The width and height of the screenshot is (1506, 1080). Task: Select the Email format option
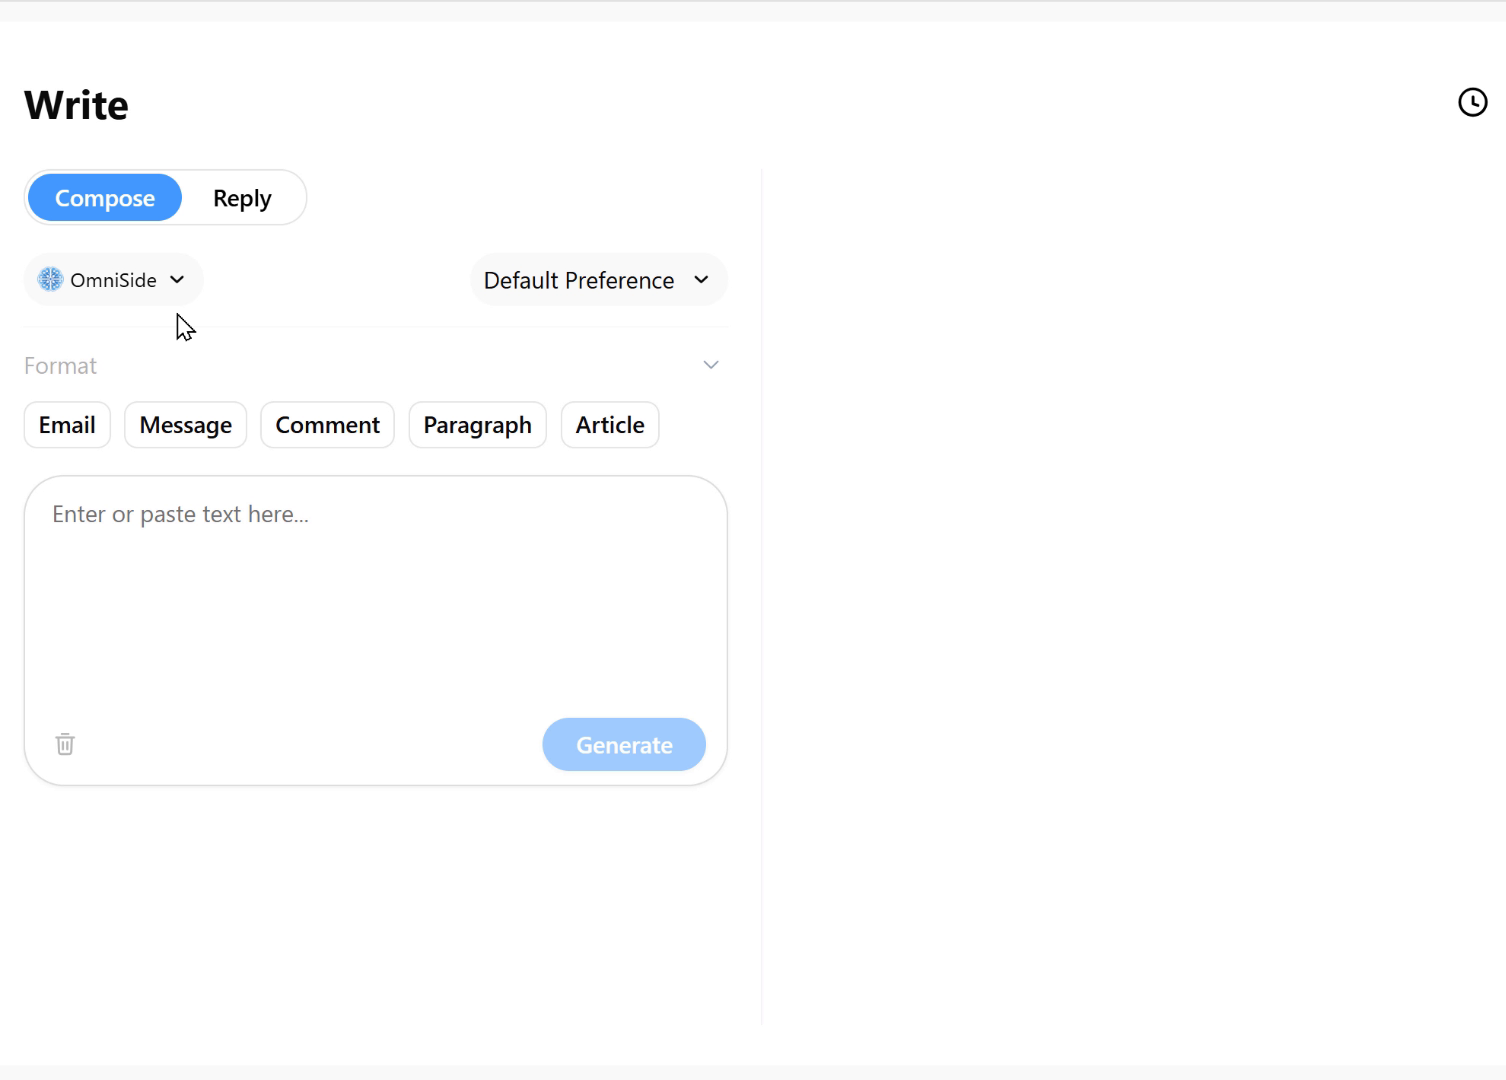tap(67, 425)
